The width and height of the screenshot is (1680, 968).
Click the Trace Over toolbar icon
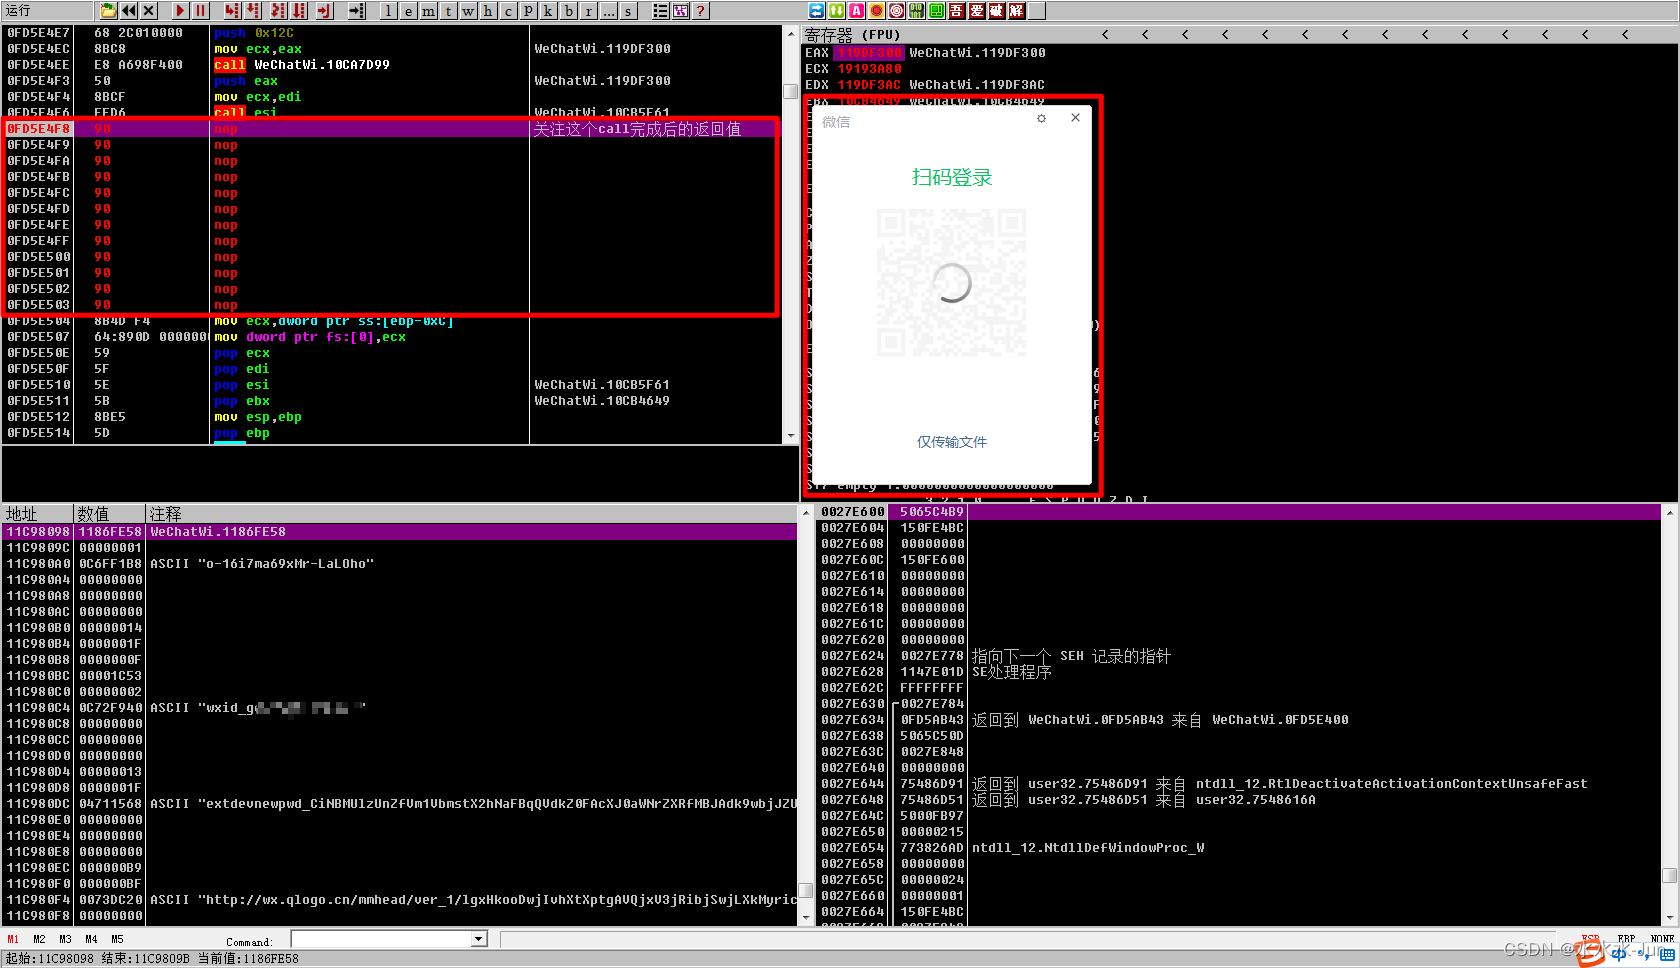coord(300,11)
